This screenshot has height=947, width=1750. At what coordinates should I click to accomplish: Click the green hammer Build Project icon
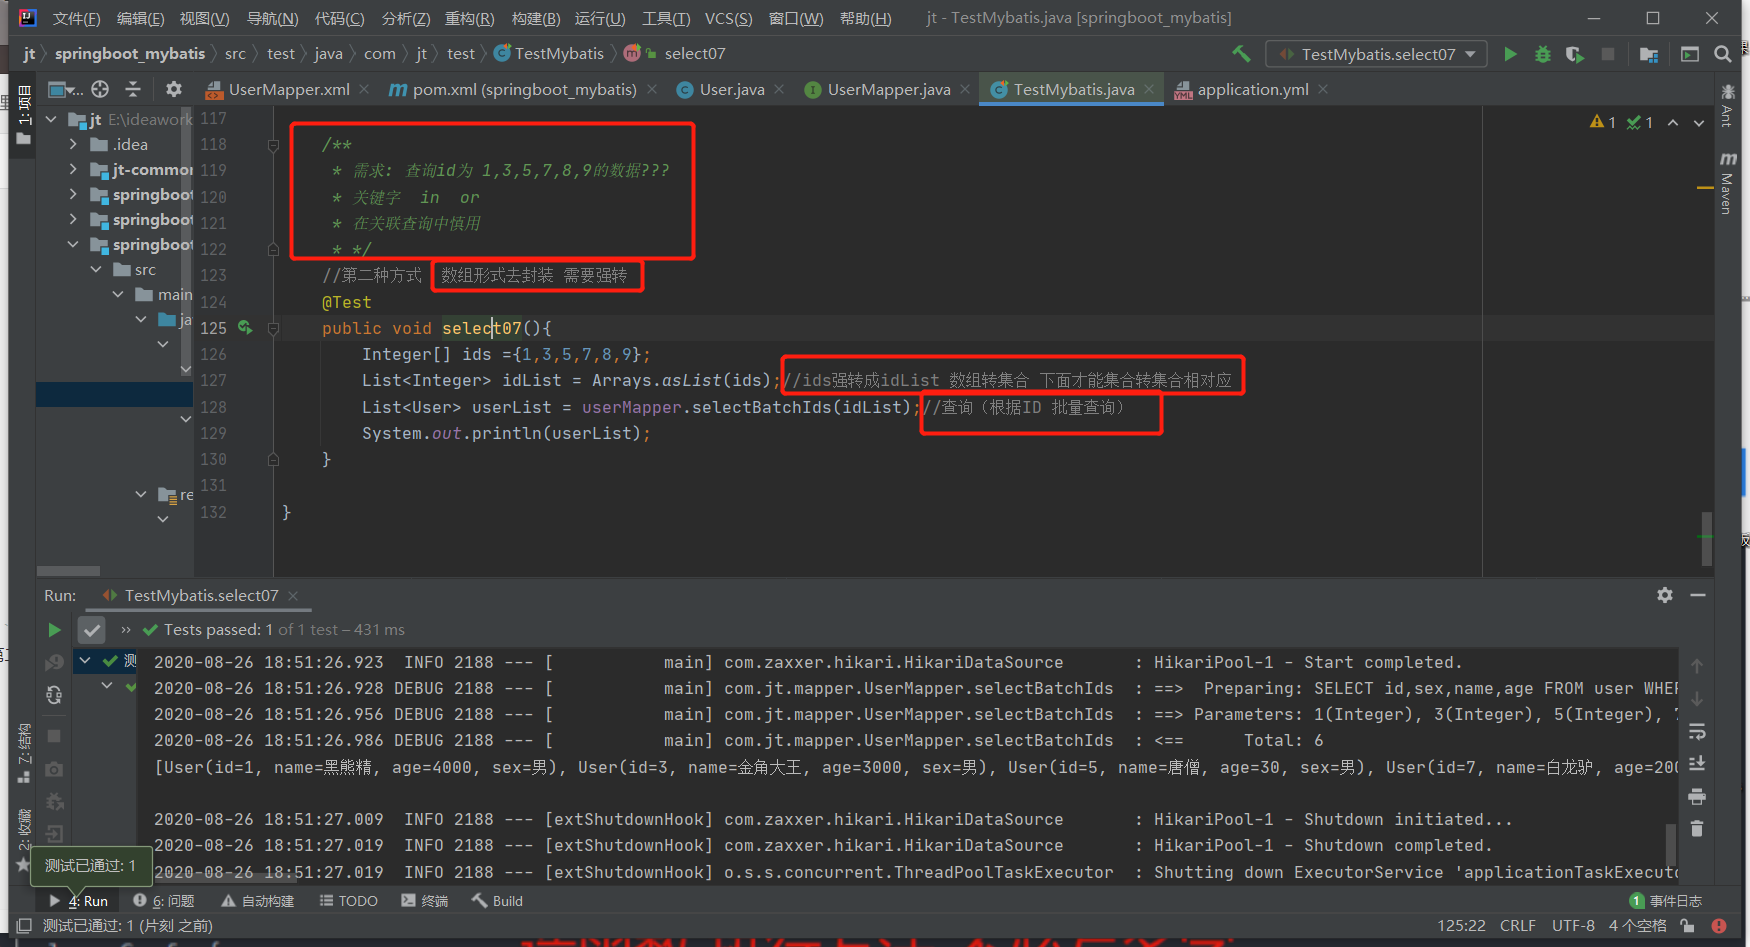(1241, 54)
